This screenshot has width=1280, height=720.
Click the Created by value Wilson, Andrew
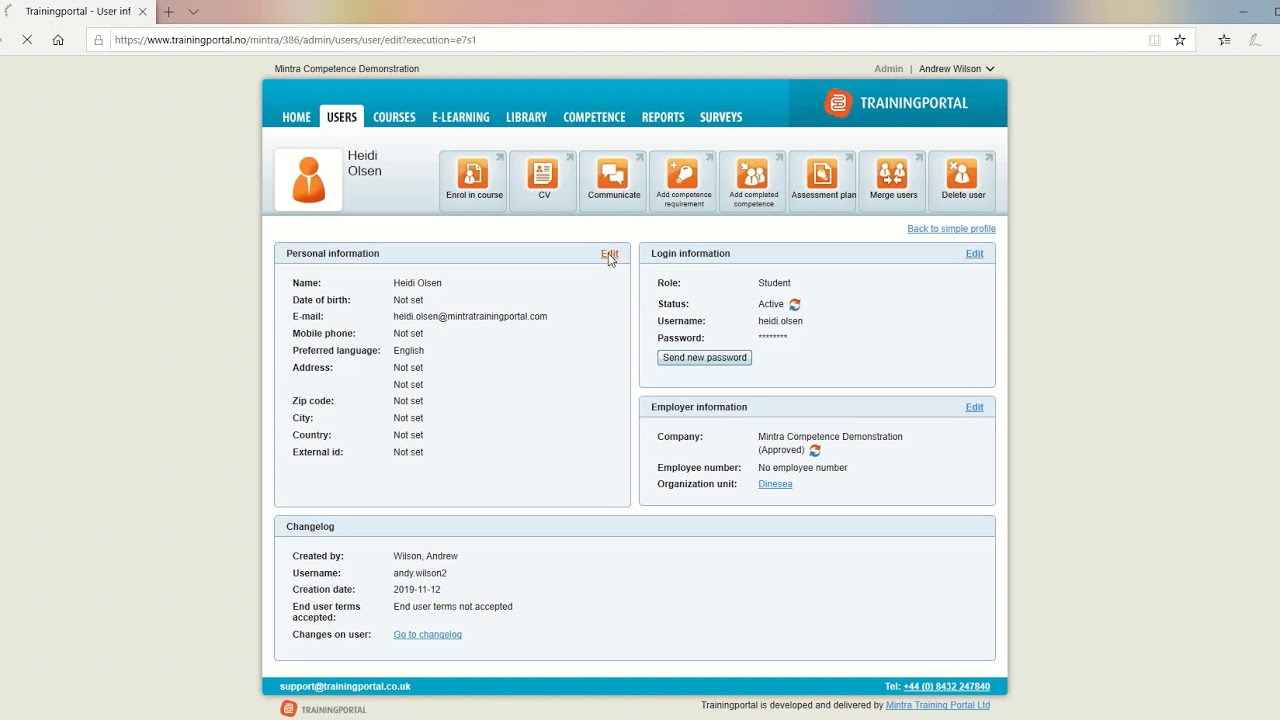click(x=425, y=556)
